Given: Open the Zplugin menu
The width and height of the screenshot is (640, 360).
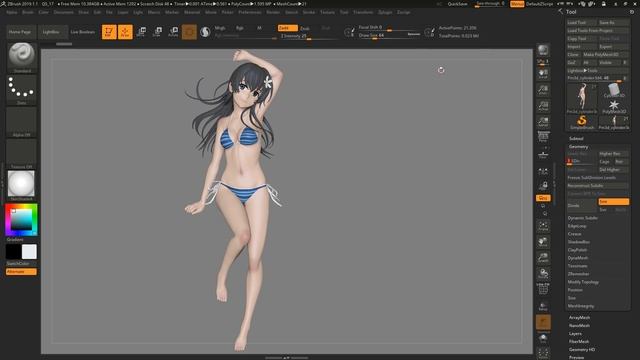Looking at the screenshot, I should click(x=385, y=12).
